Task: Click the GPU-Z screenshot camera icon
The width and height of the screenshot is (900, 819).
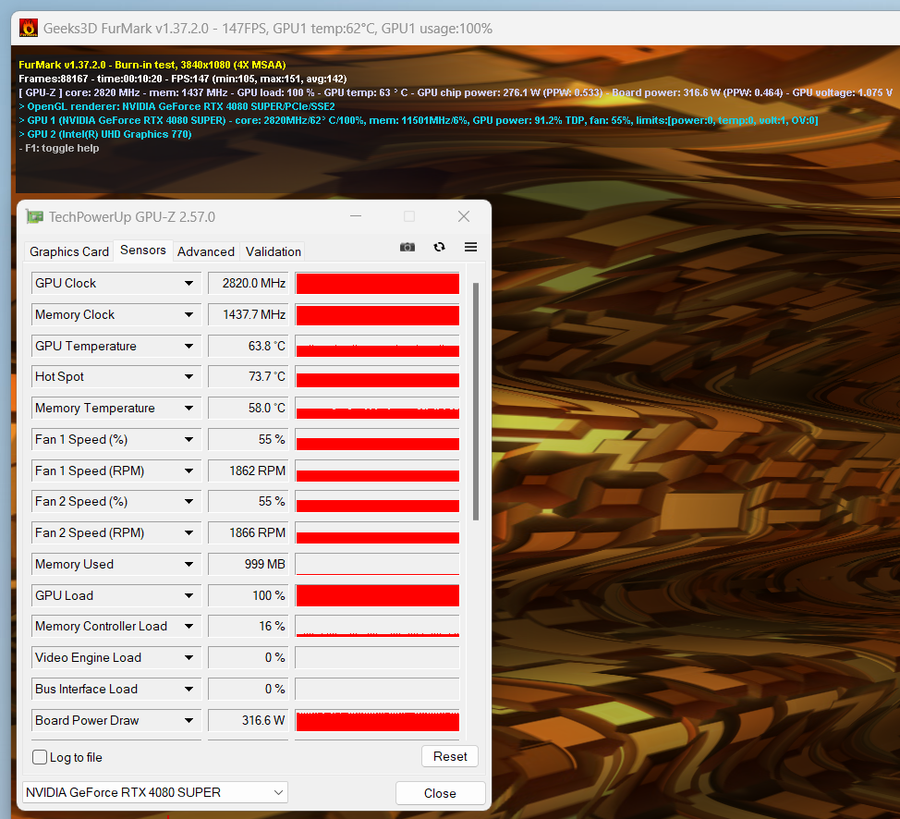Action: (407, 247)
